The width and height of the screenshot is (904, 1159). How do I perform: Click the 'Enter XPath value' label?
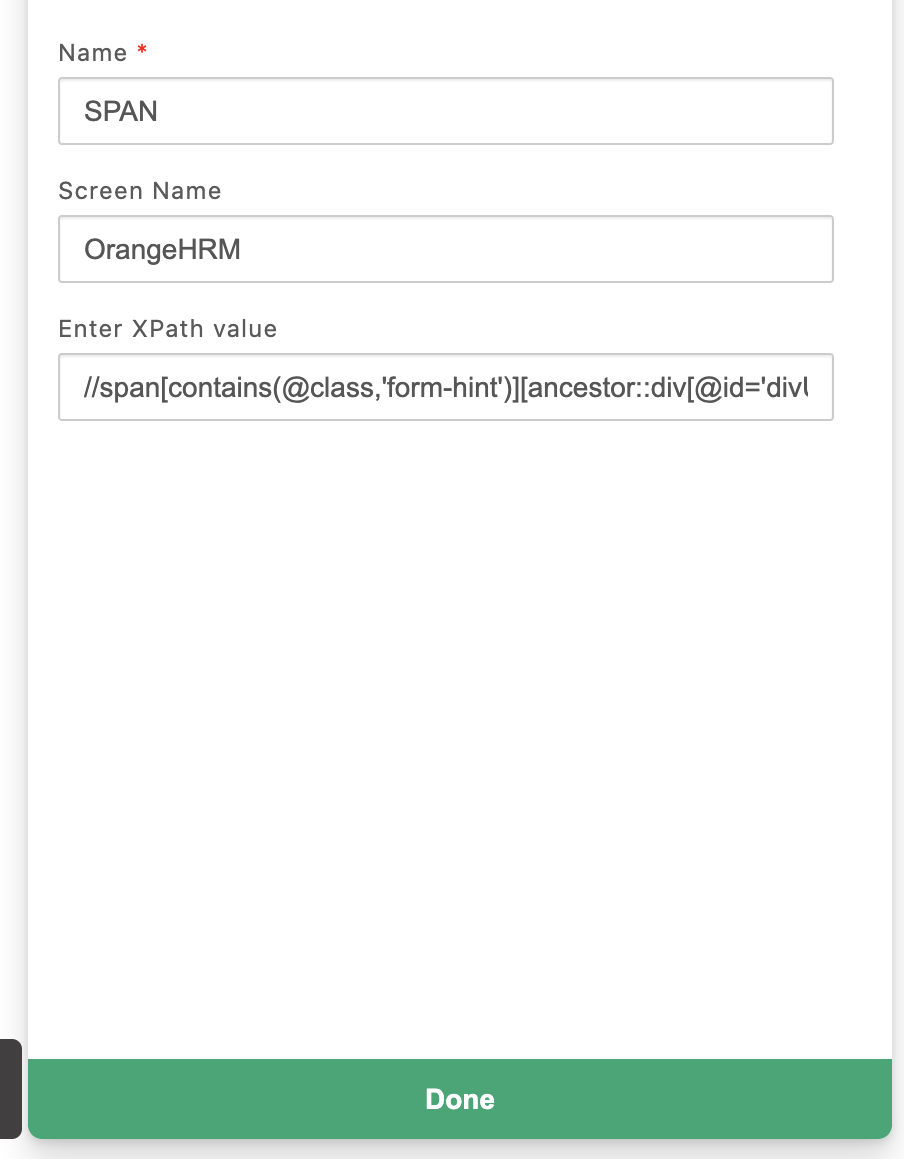168,329
